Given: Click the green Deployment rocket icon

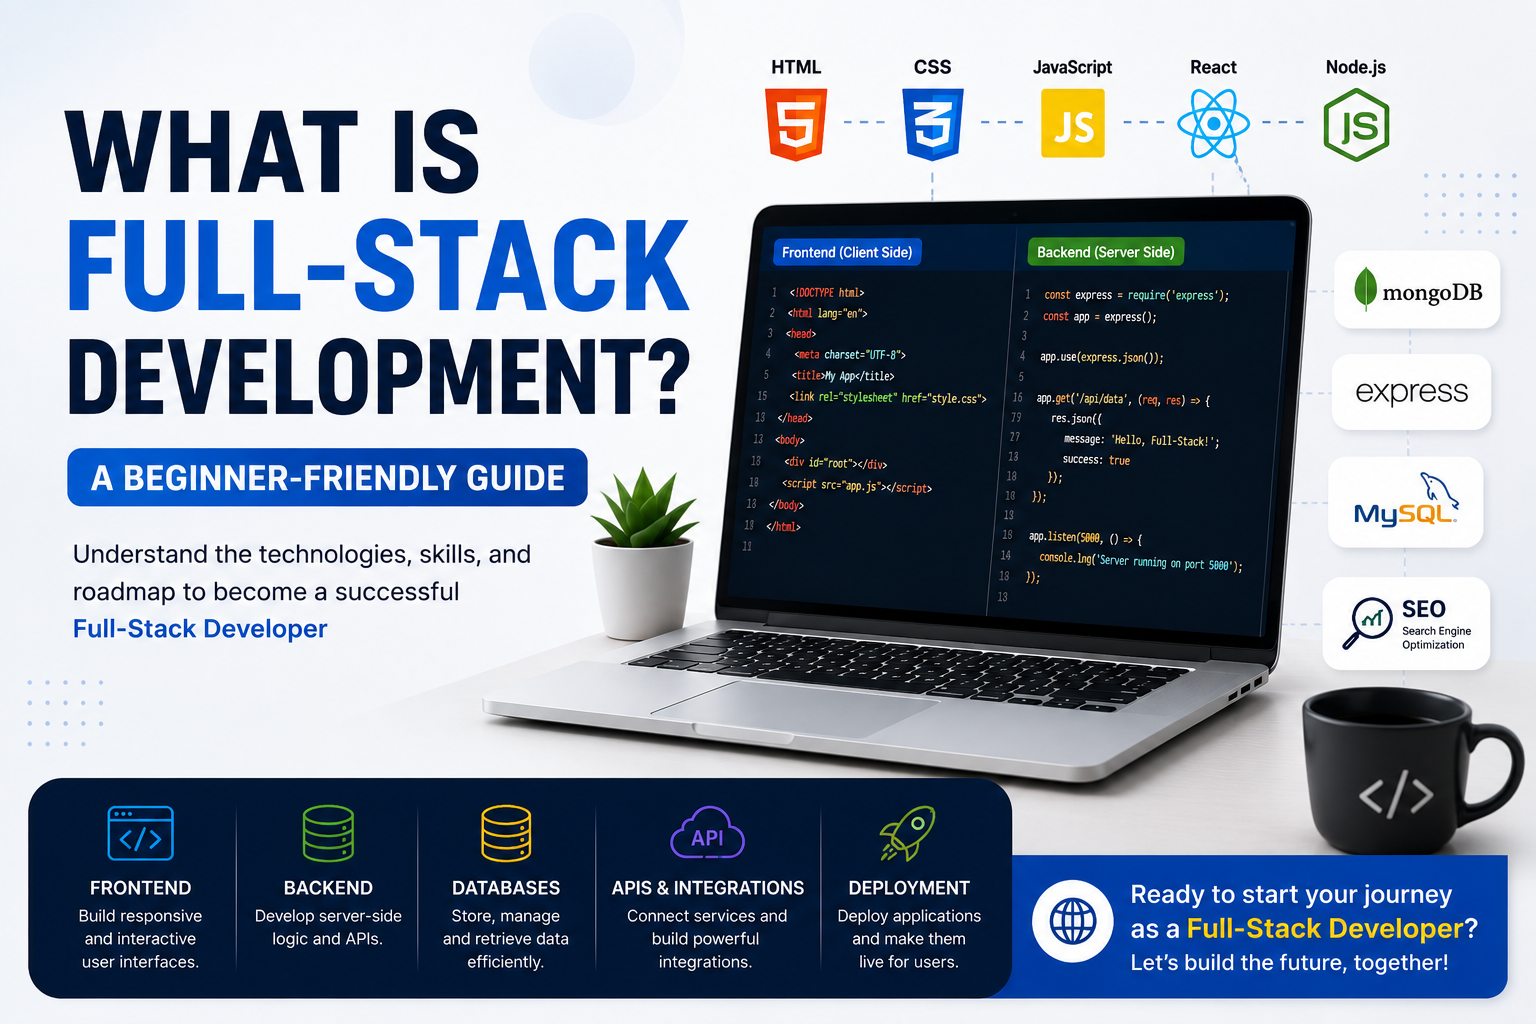Looking at the screenshot, I should pyautogui.click(x=907, y=833).
